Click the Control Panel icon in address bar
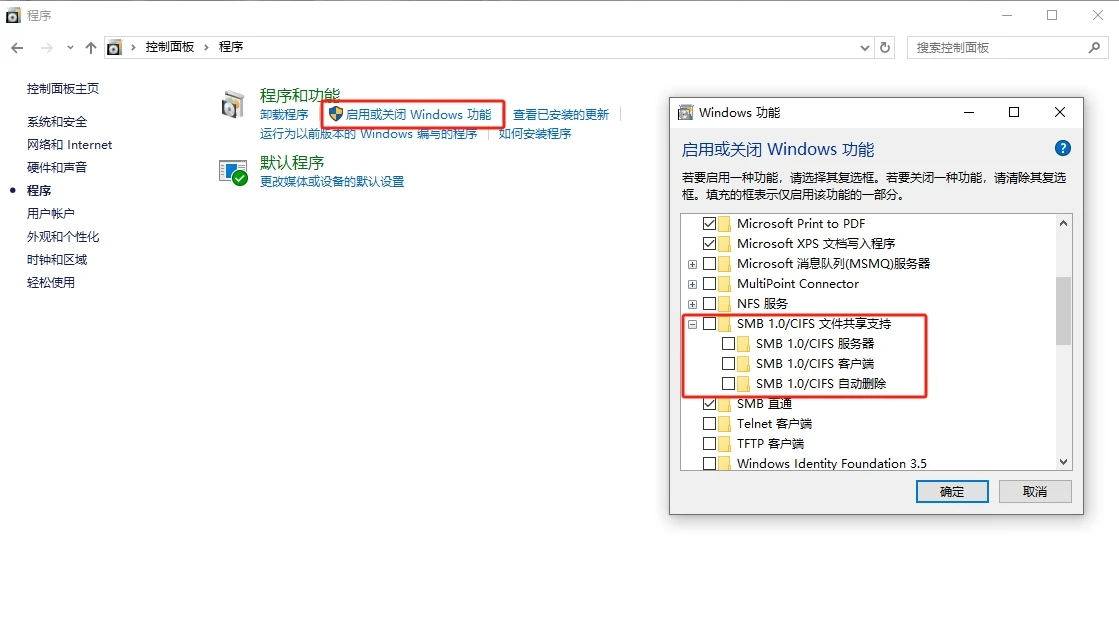 click(x=114, y=48)
